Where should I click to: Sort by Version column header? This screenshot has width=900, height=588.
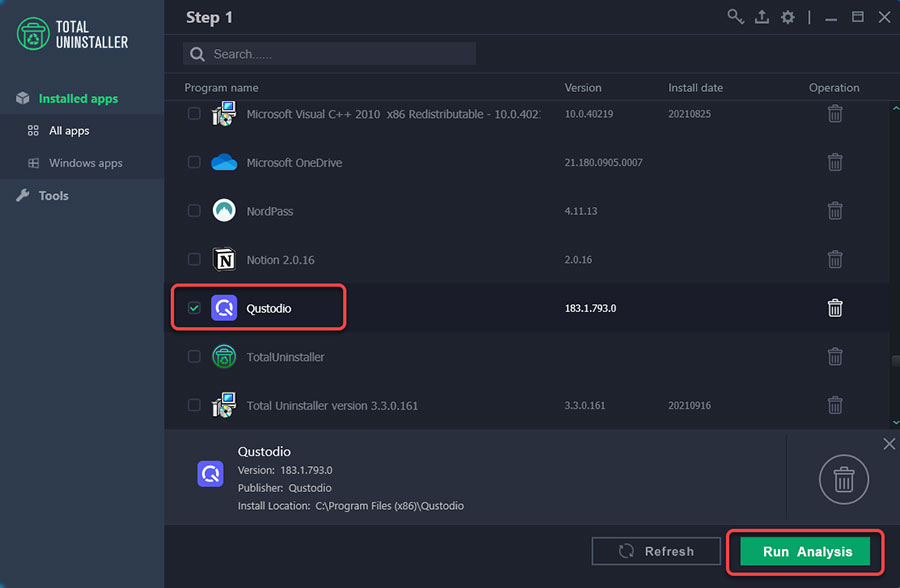583,88
